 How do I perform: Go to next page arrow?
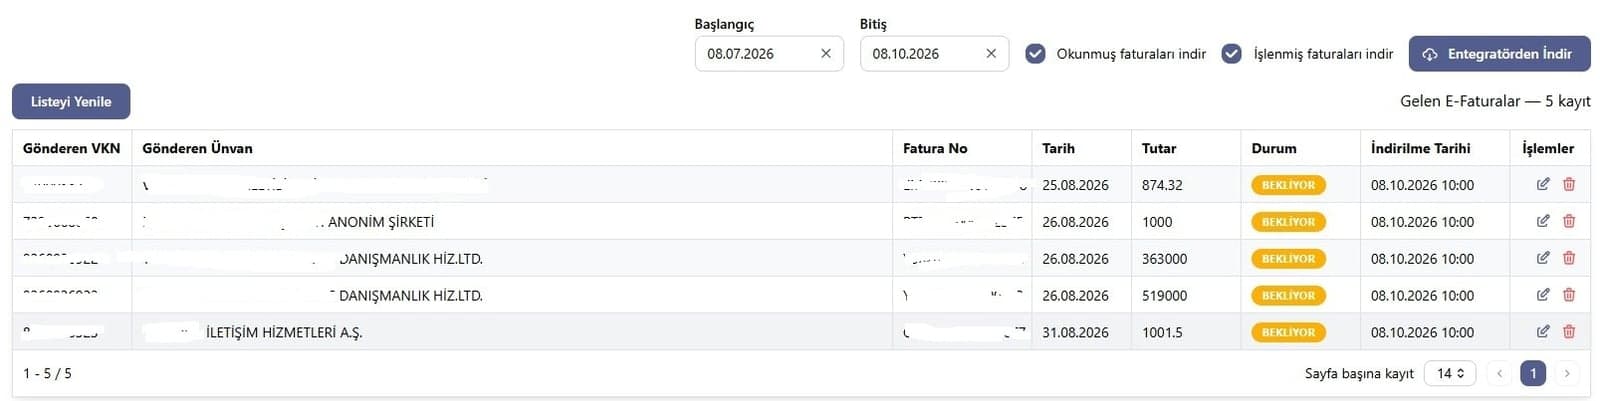[1567, 373]
